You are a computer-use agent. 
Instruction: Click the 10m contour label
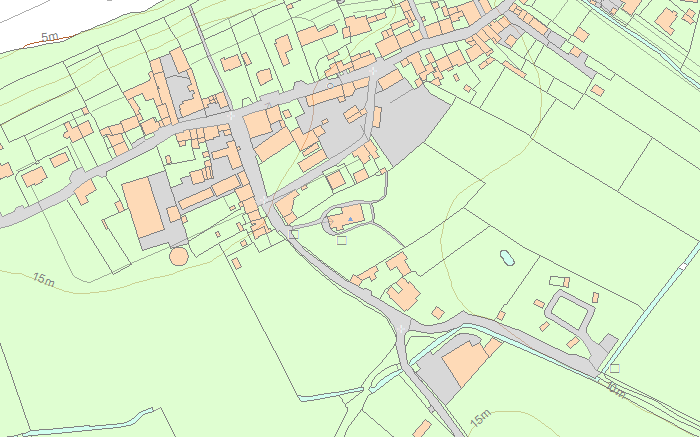coord(617,389)
